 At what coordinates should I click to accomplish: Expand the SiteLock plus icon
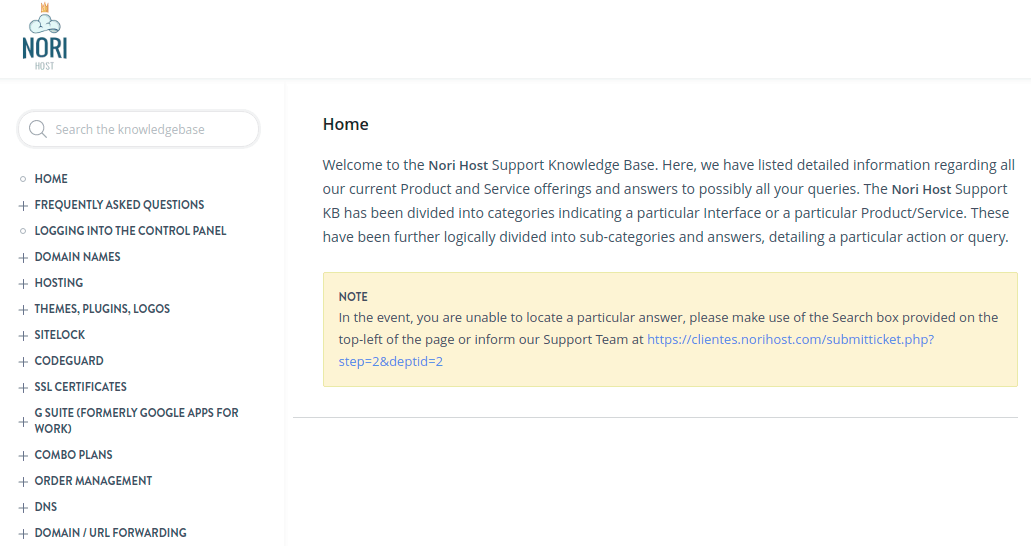coord(23,335)
